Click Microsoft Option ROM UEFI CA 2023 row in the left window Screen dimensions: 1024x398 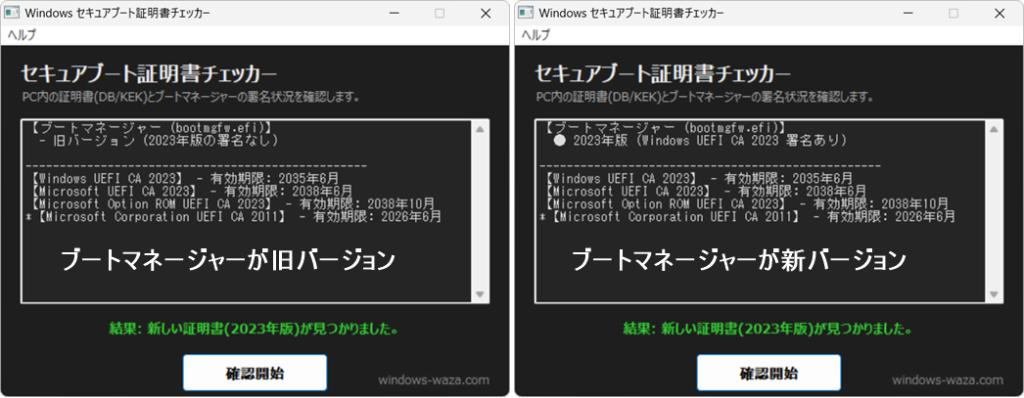pos(232,203)
